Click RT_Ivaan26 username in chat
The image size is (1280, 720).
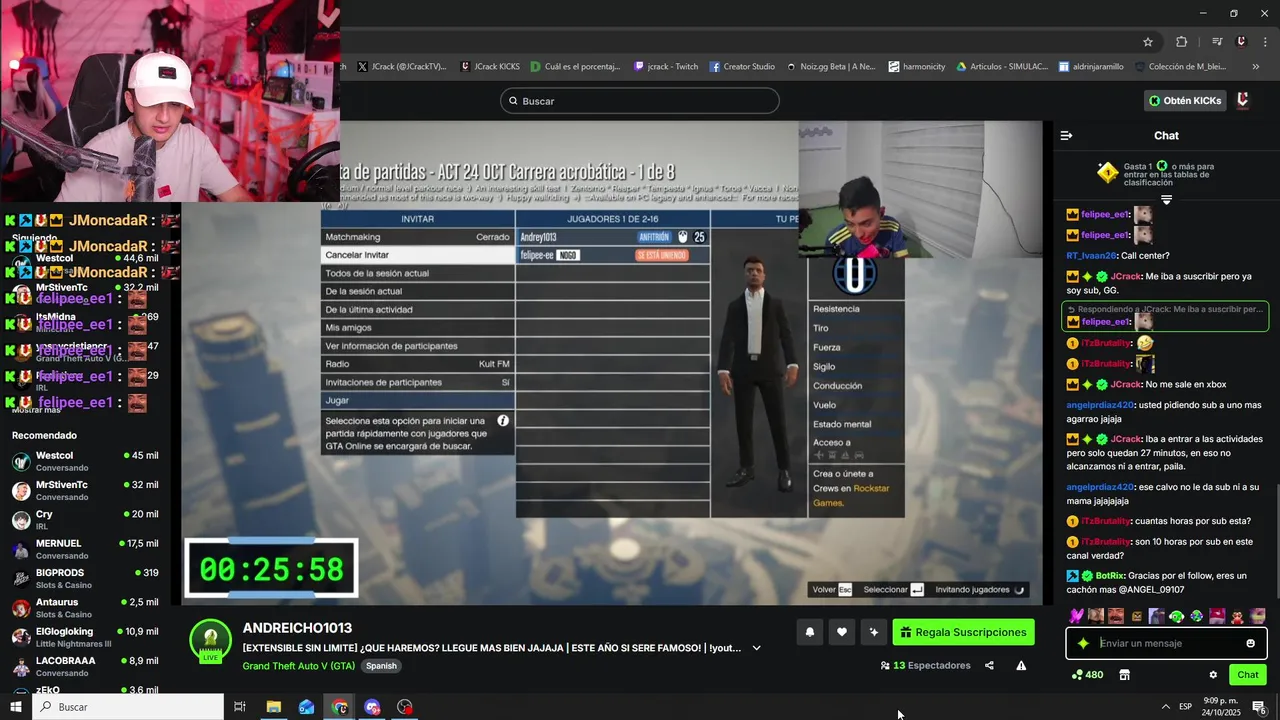click(x=1091, y=255)
